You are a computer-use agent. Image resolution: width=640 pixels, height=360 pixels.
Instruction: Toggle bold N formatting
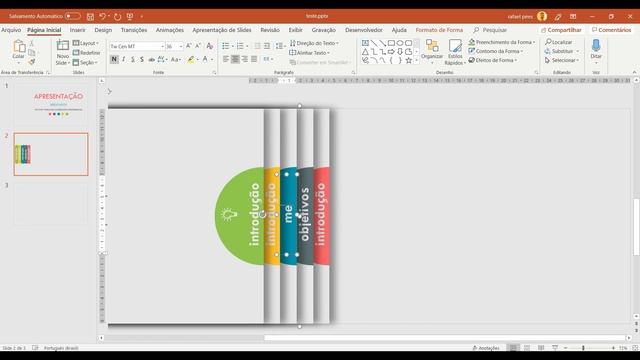[114, 60]
